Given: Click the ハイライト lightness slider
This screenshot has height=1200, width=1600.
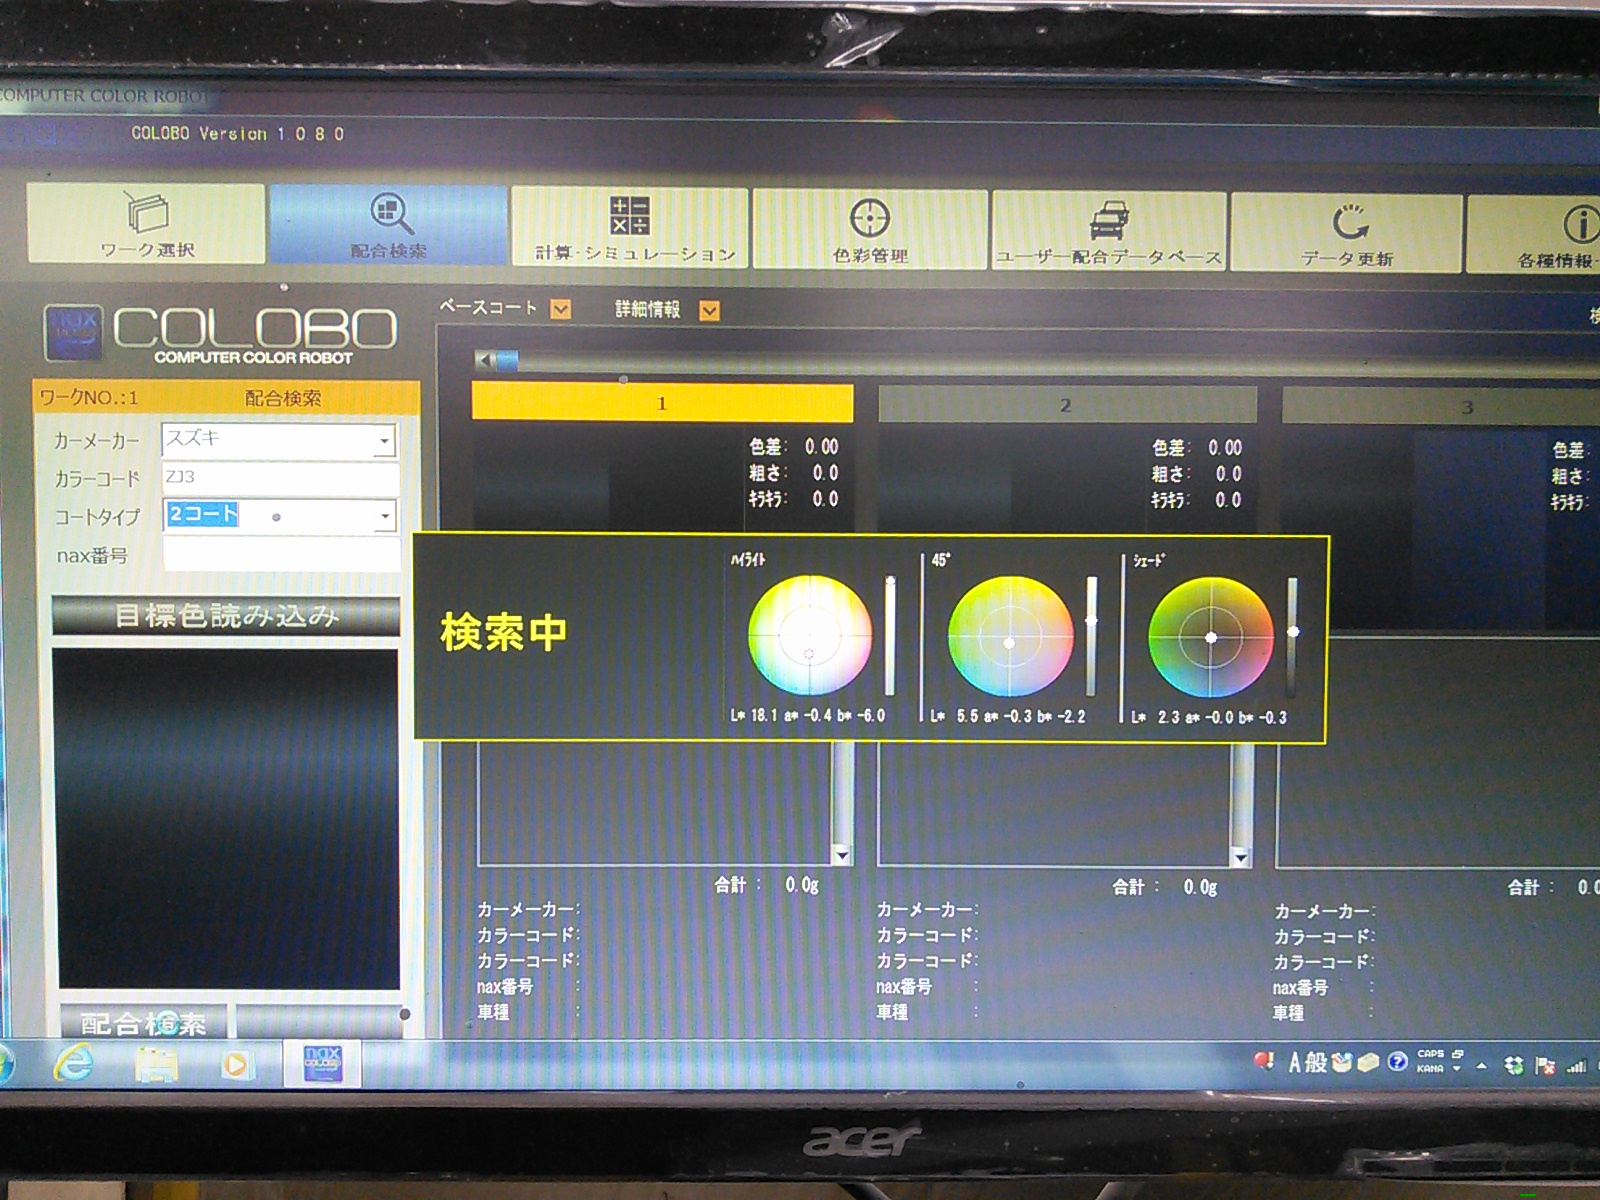Looking at the screenshot, I should (890, 635).
